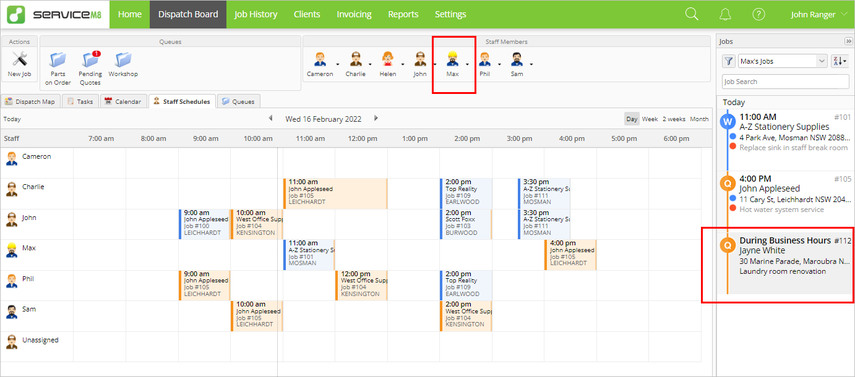
Task: Click the Unassigned staff row avatar
Action: click(11, 342)
